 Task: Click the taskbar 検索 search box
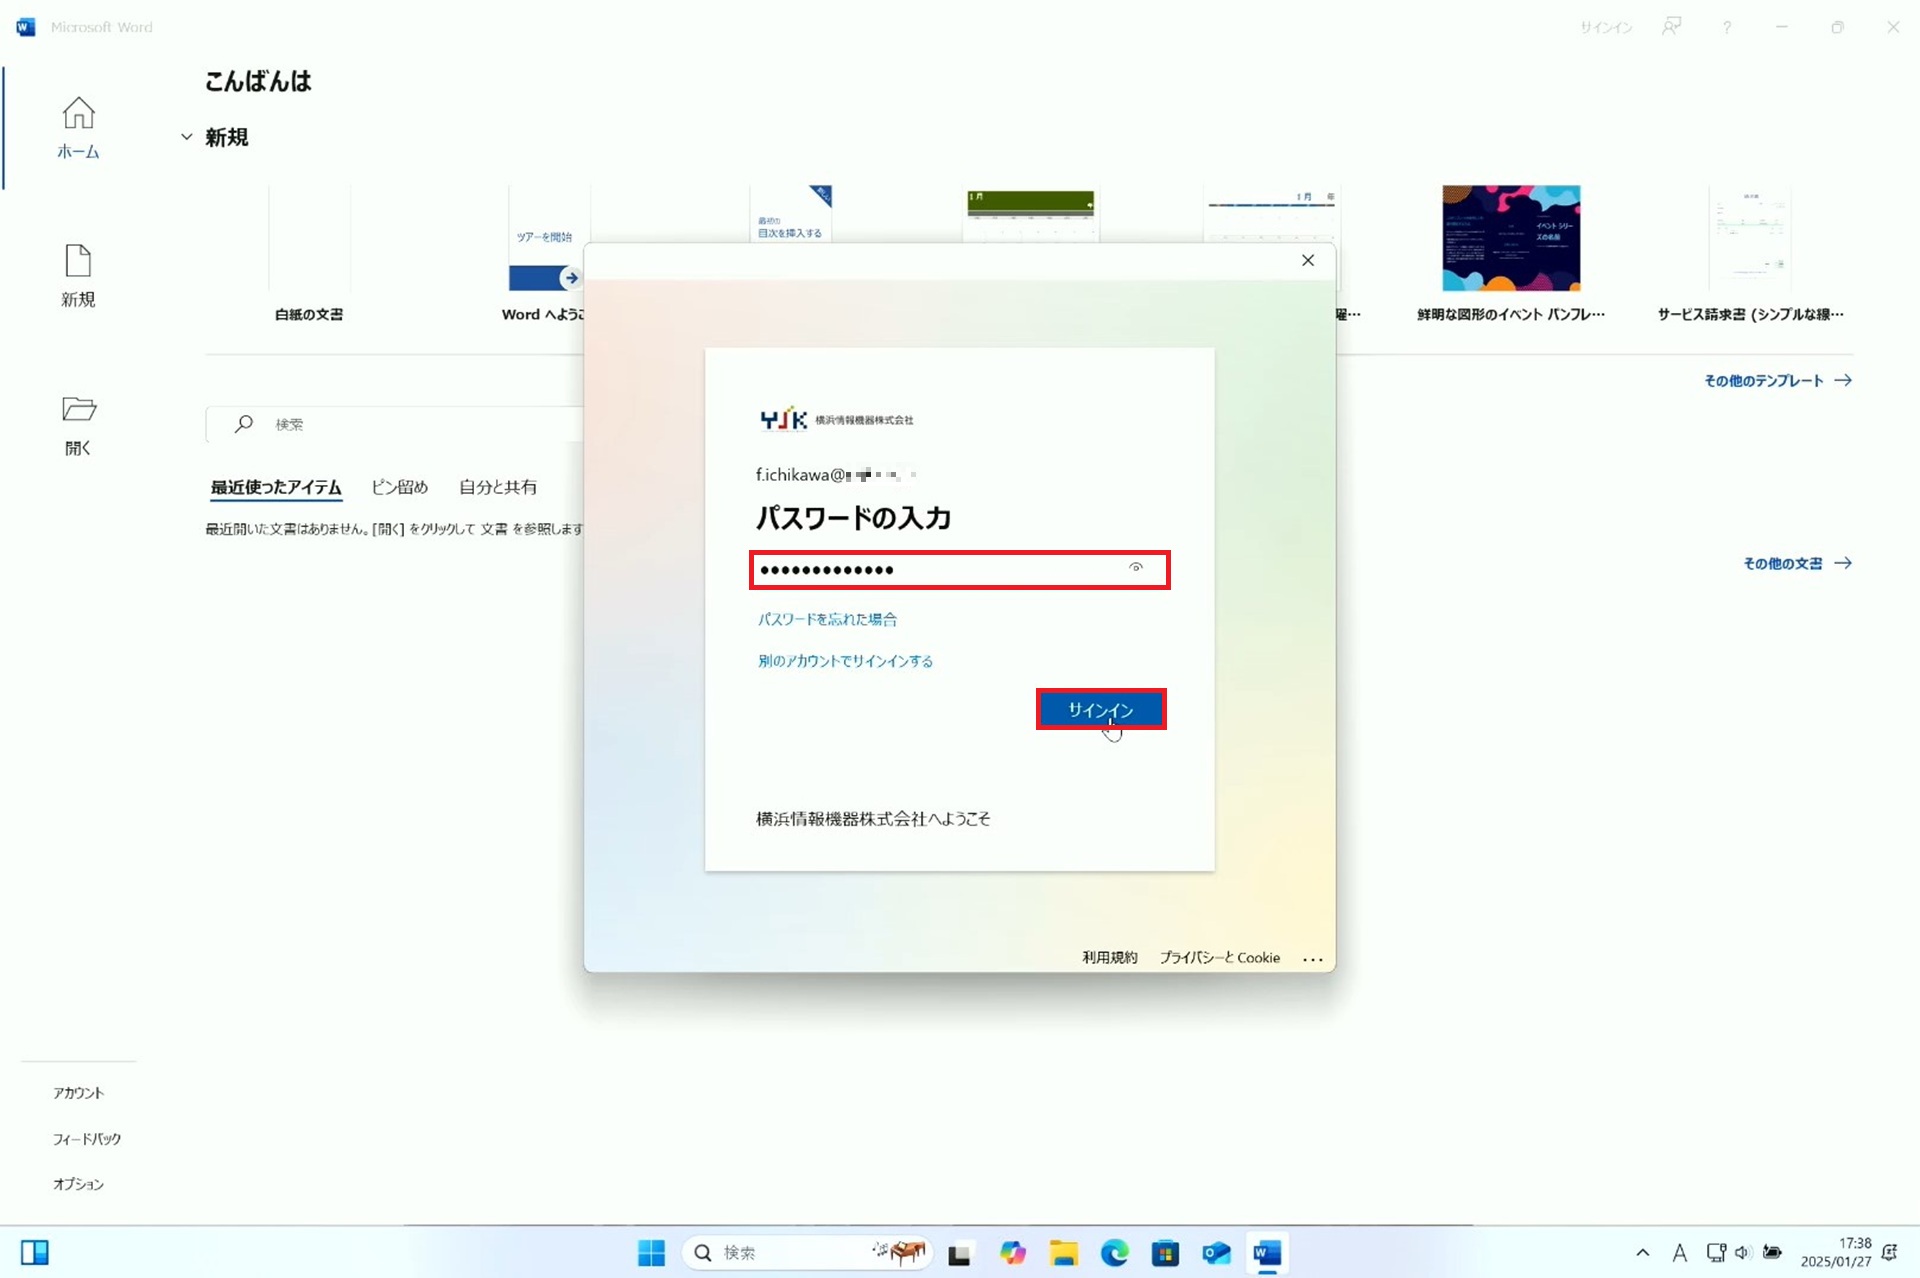806,1252
